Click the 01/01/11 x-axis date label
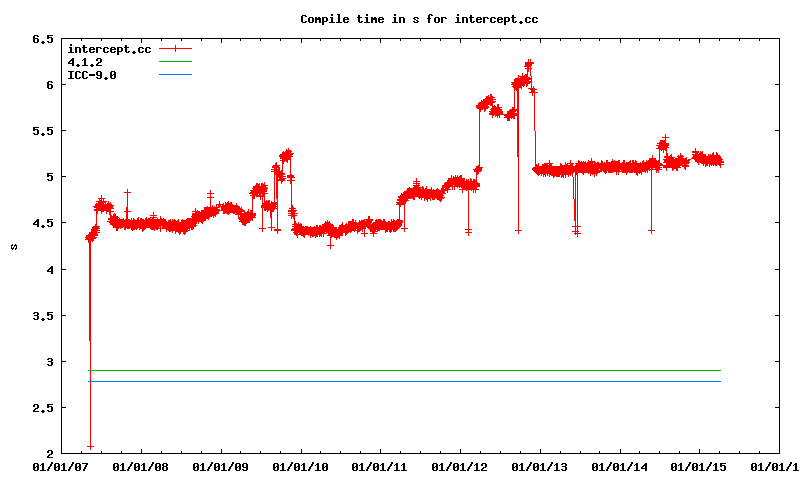This screenshot has width=800, height=480. point(380,466)
